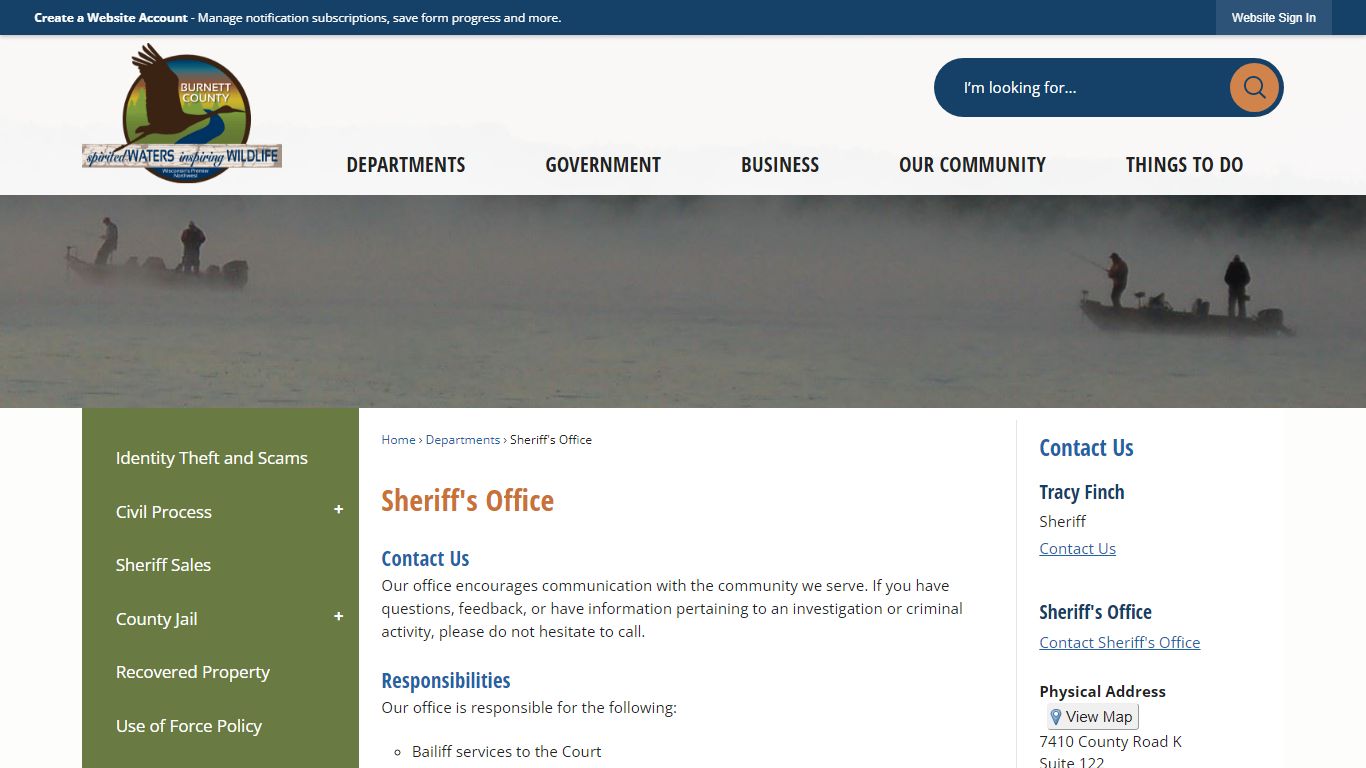The width and height of the screenshot is (1366, 768).
Task: Click Bailiff services to the Court item
Action: point(507,751)
